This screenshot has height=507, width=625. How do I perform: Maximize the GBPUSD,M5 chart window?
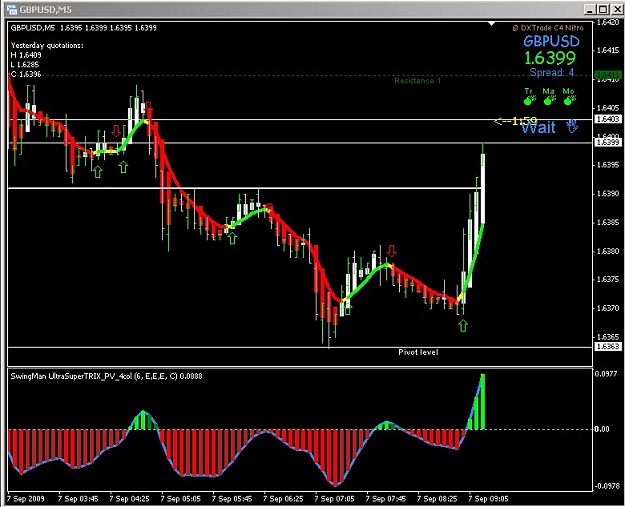tap(603, 9)
